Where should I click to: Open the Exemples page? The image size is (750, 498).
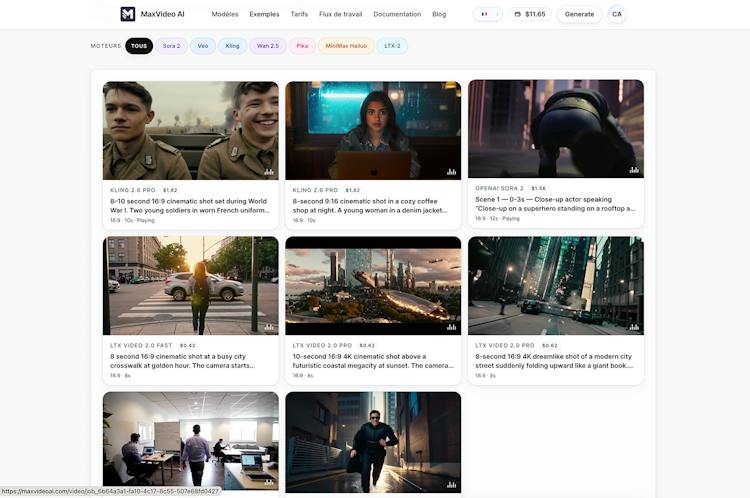pyautogui.click(x=264, y=14)
